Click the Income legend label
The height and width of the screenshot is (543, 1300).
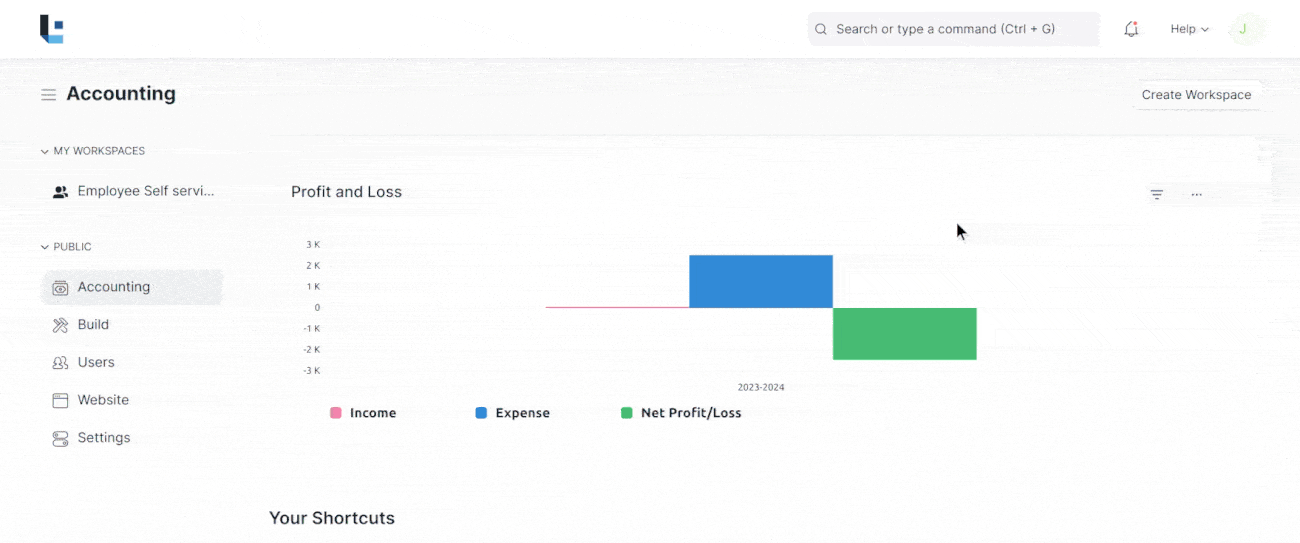tap(372, 413)
